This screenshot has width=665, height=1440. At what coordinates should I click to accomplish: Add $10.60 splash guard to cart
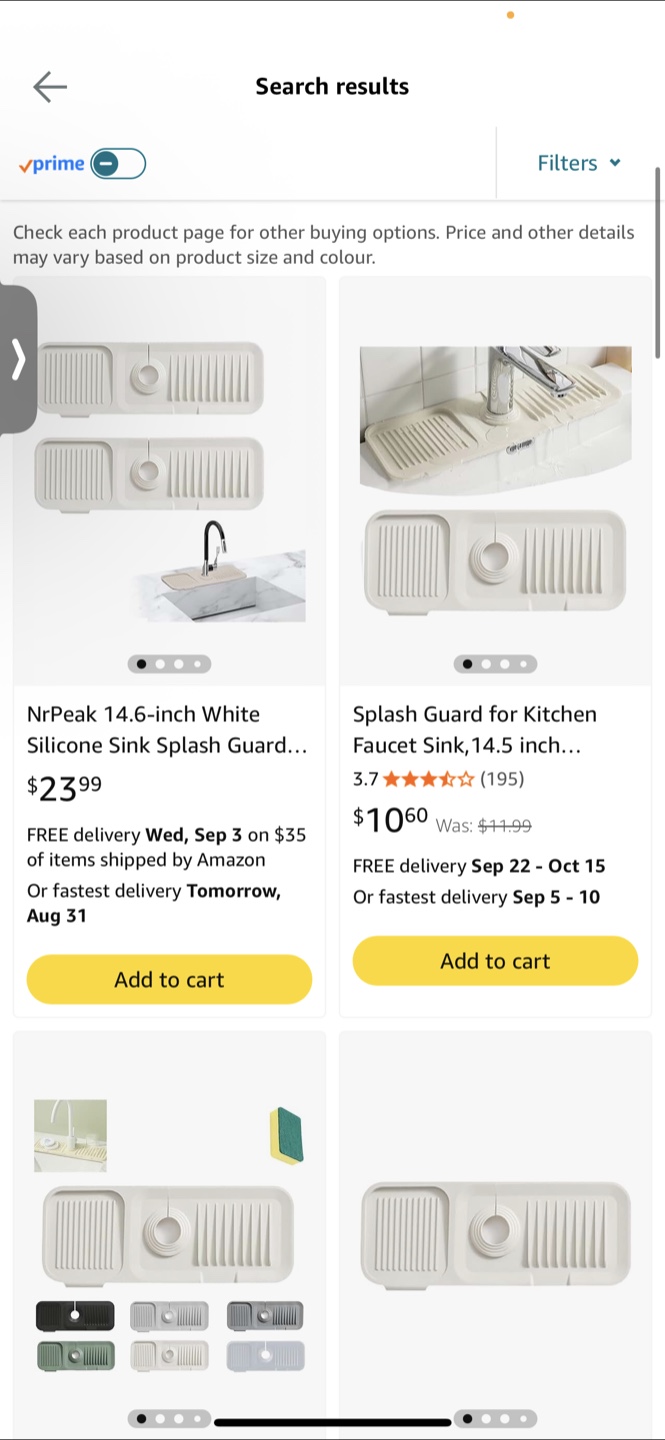coord(495,961)
